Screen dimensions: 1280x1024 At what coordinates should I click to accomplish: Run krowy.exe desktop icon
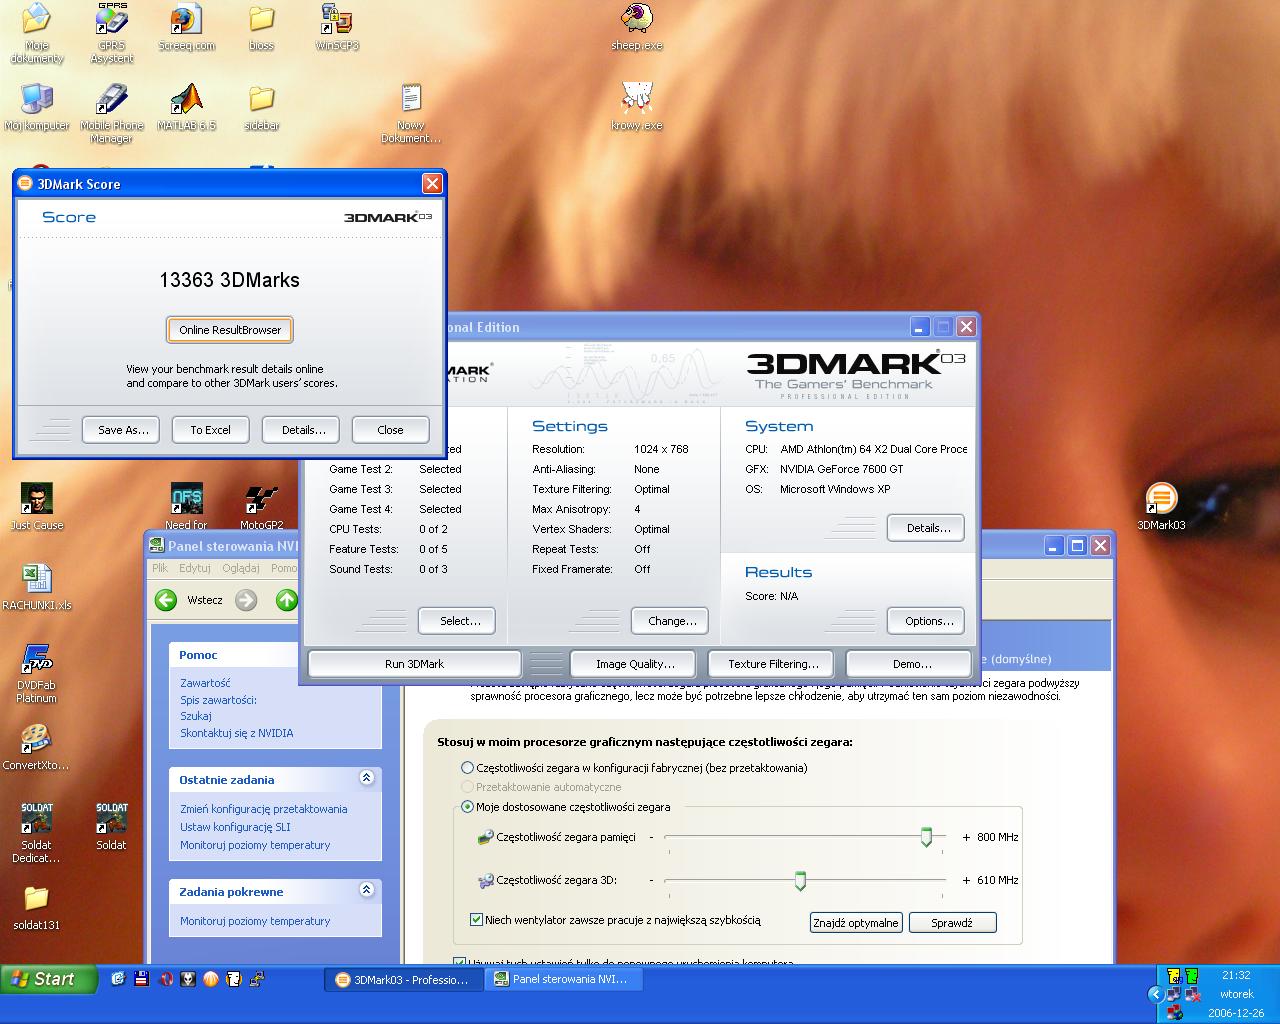coord(637,107)
